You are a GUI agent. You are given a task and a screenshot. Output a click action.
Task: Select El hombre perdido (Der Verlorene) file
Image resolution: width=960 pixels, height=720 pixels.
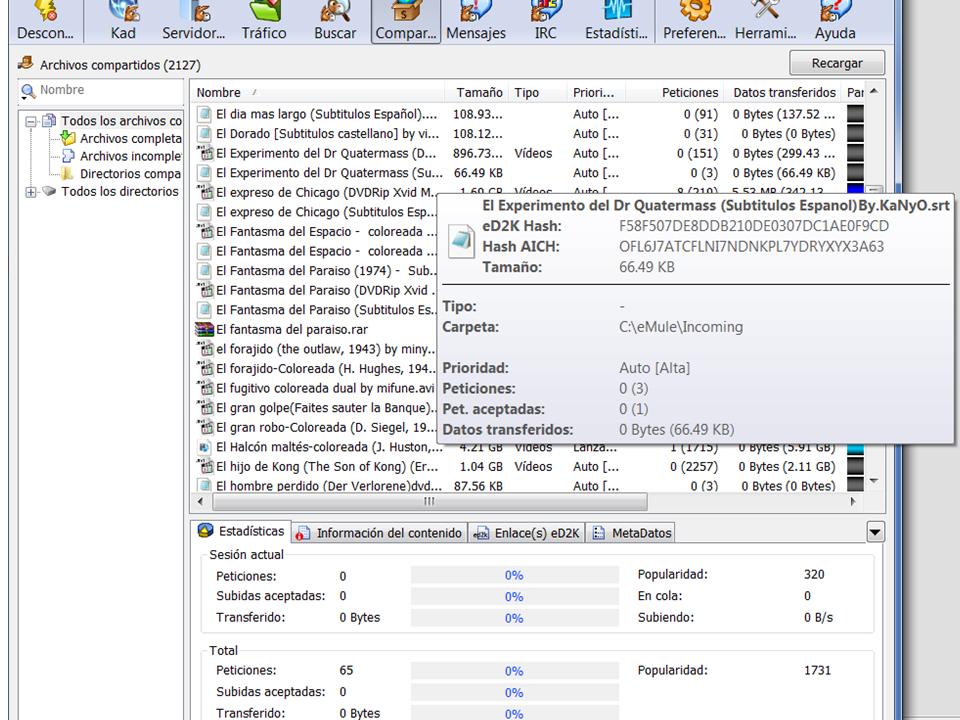[329, 486]
